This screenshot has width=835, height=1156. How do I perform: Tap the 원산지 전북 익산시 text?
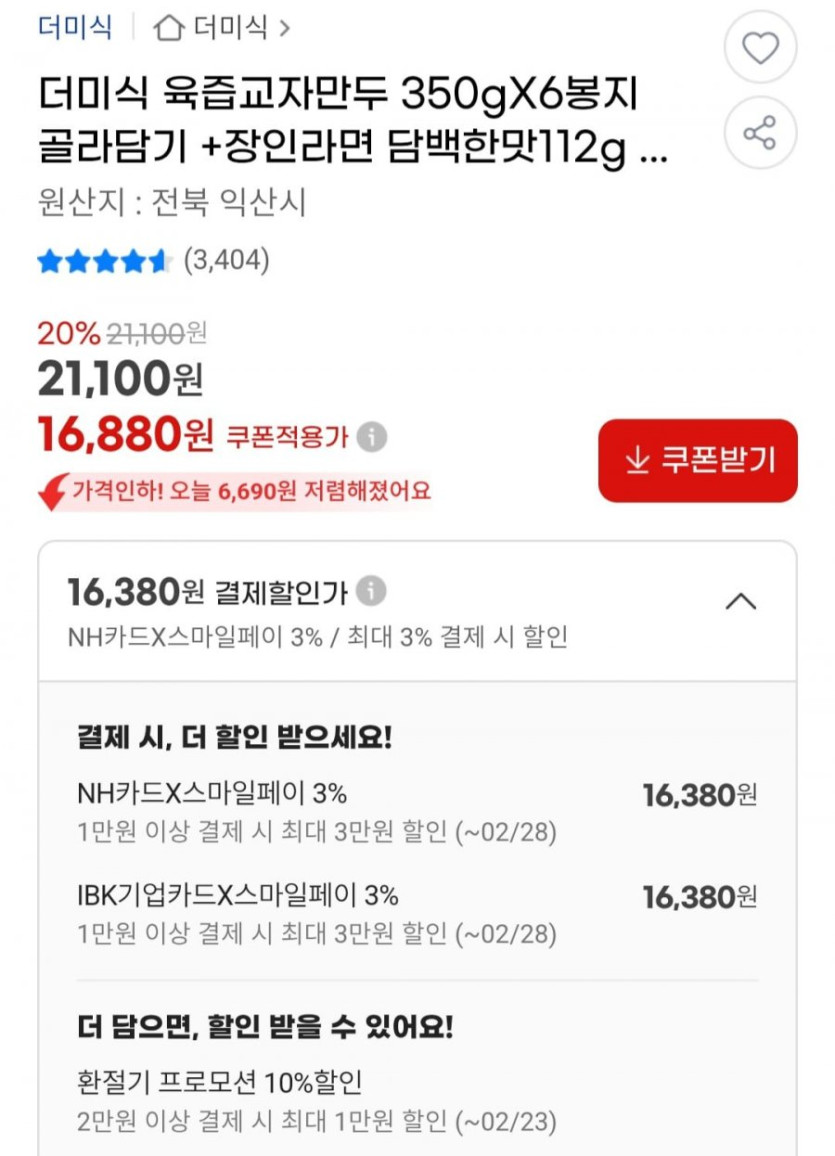pos(171,204)
